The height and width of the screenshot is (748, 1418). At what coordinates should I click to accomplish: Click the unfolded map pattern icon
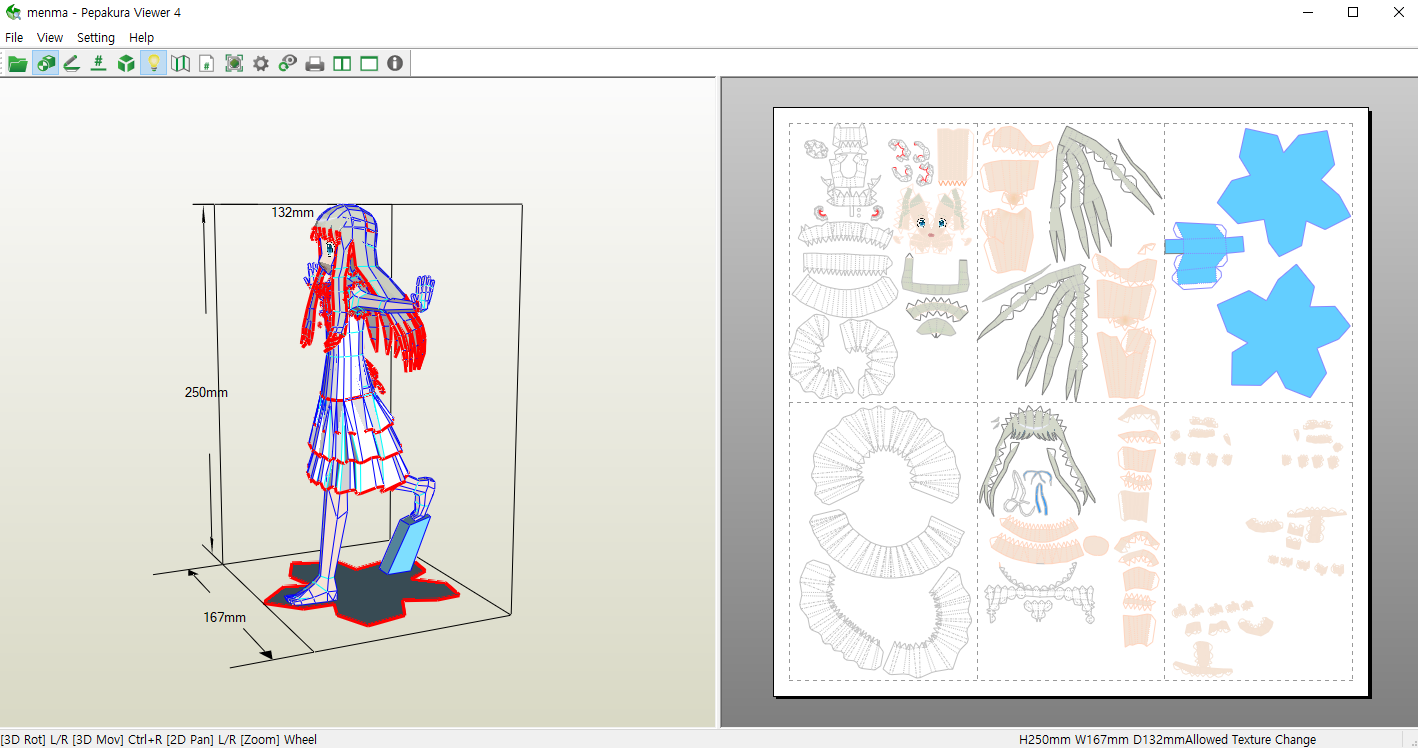click(180, 64)
